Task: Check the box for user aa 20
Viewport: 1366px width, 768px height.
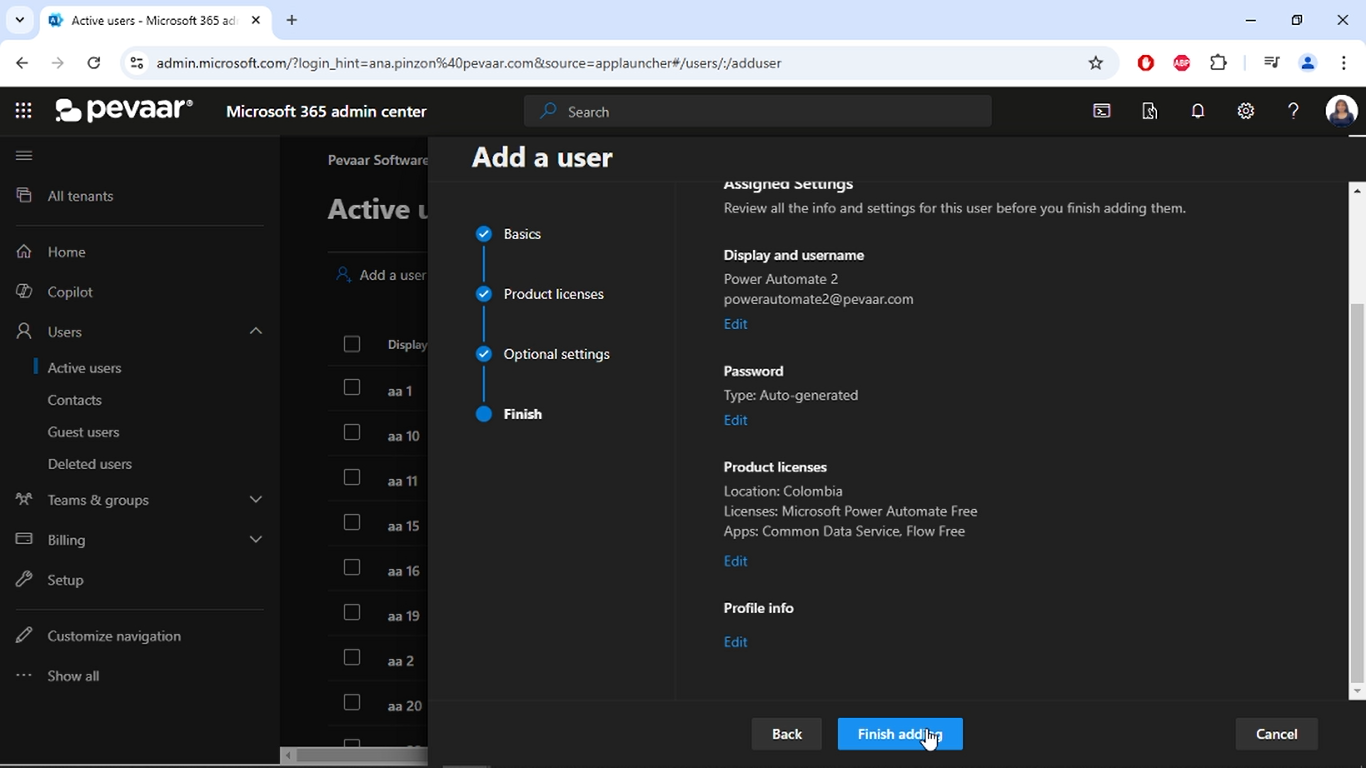Action: (352, 702)
